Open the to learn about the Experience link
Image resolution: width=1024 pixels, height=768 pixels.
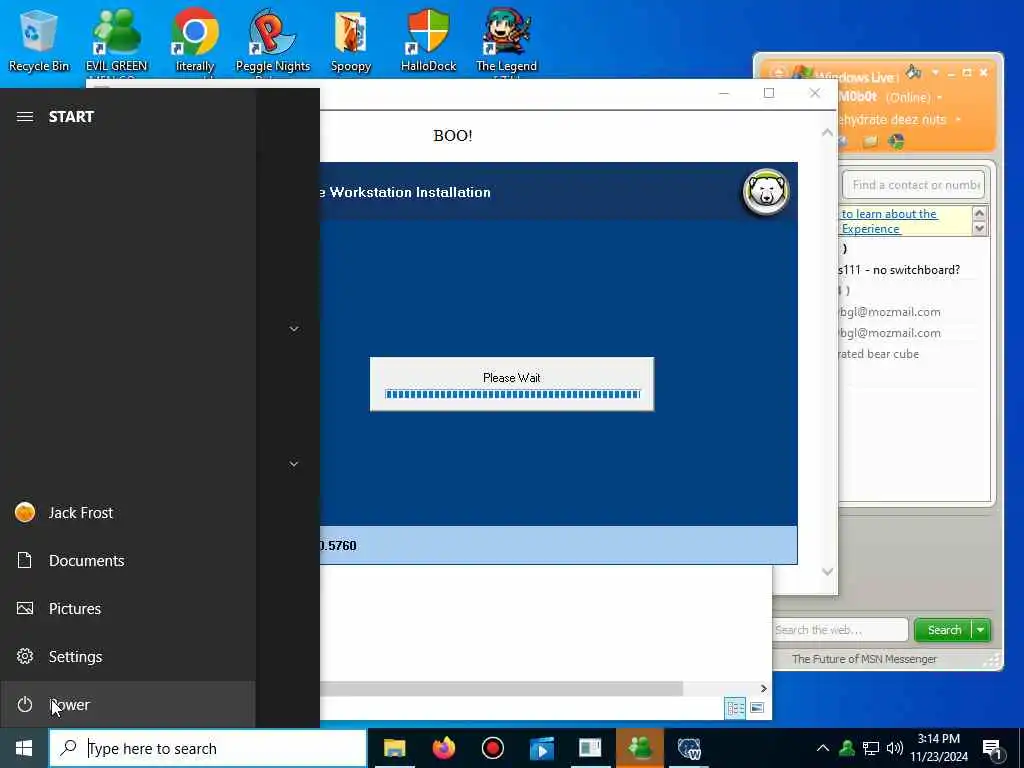(889, 221)
